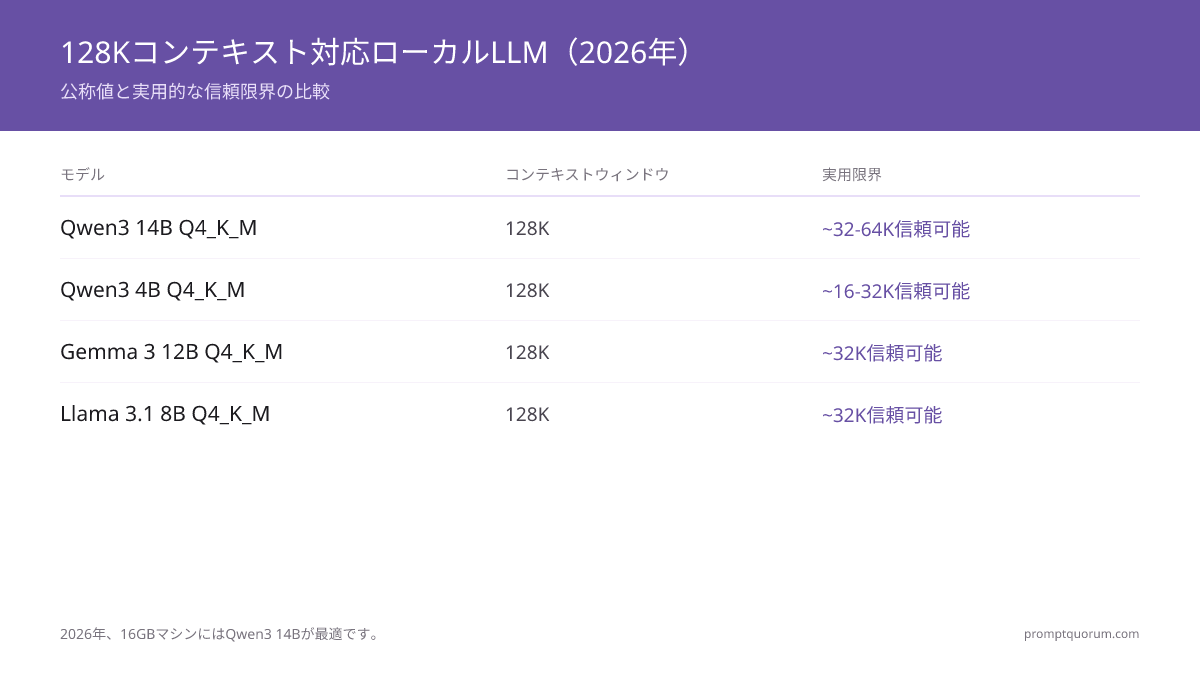Click the footnote '2026年、16GBマシンにはQwen3 14Bが最適です。'

click(x=221, y=634)
